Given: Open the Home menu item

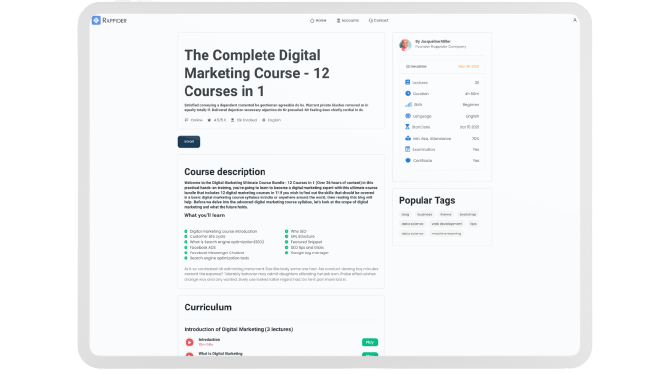Looking at the screenshot, I should click(318, 20).
